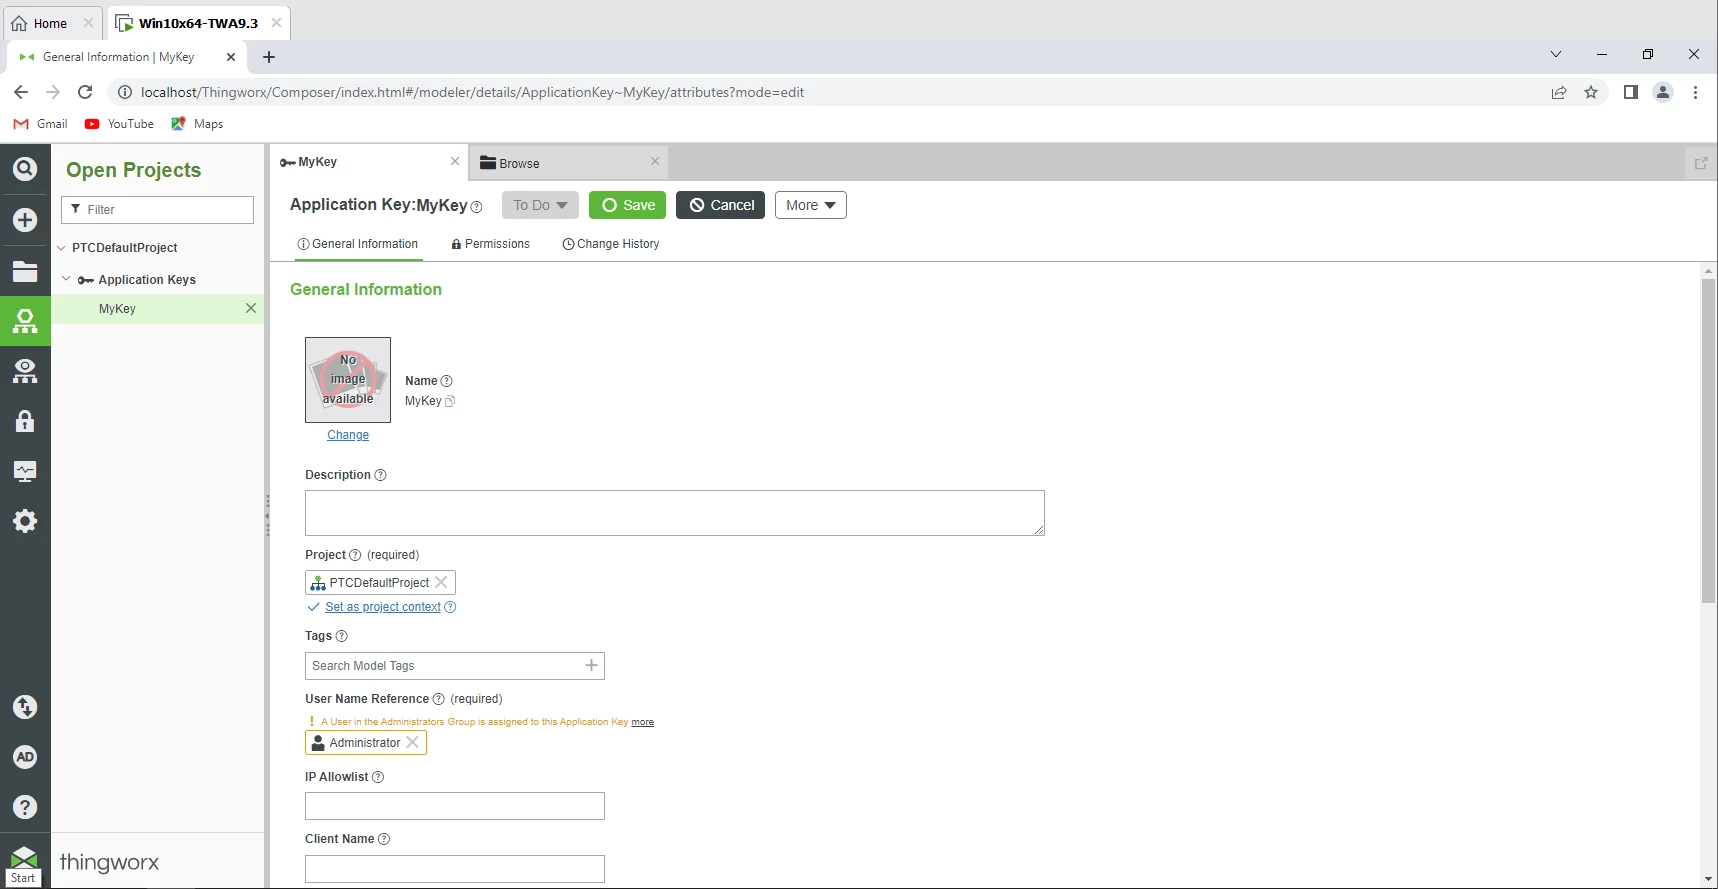1718x889 pixels.
Task: Click the help icon beside Client Name
Action: 384,839
